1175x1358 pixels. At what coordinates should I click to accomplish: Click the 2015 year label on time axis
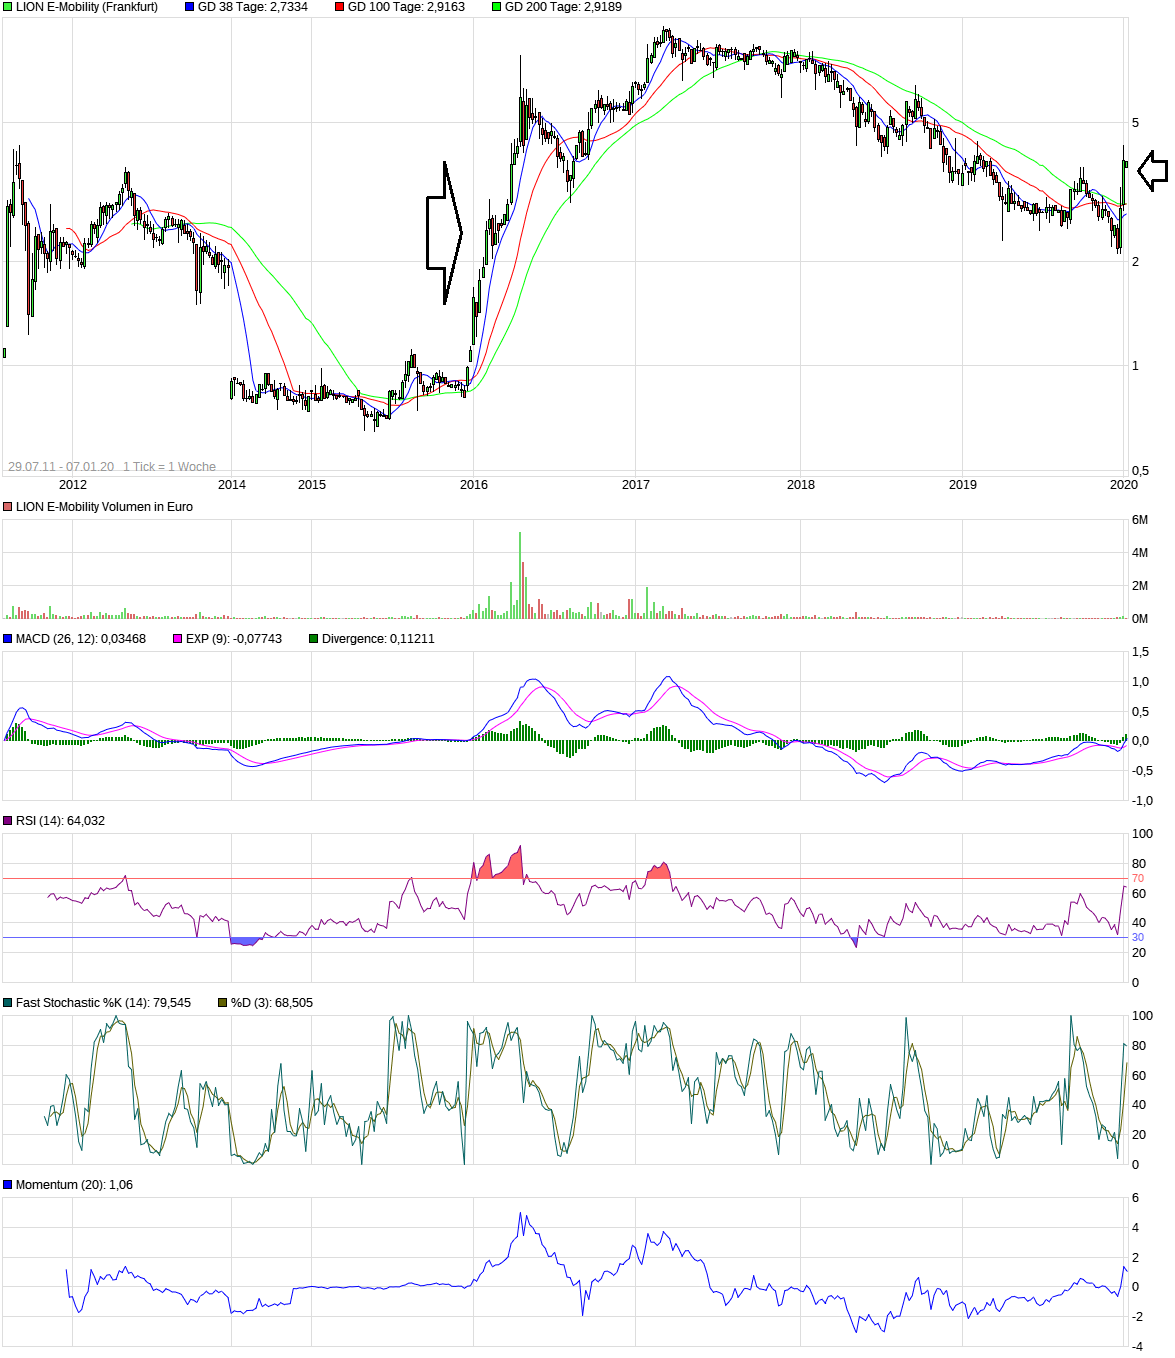point(312,485)
